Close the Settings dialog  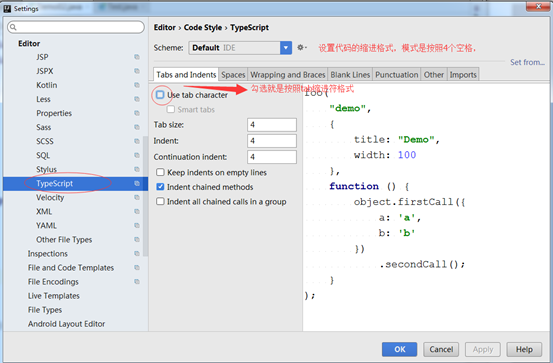tap(538, 6)
